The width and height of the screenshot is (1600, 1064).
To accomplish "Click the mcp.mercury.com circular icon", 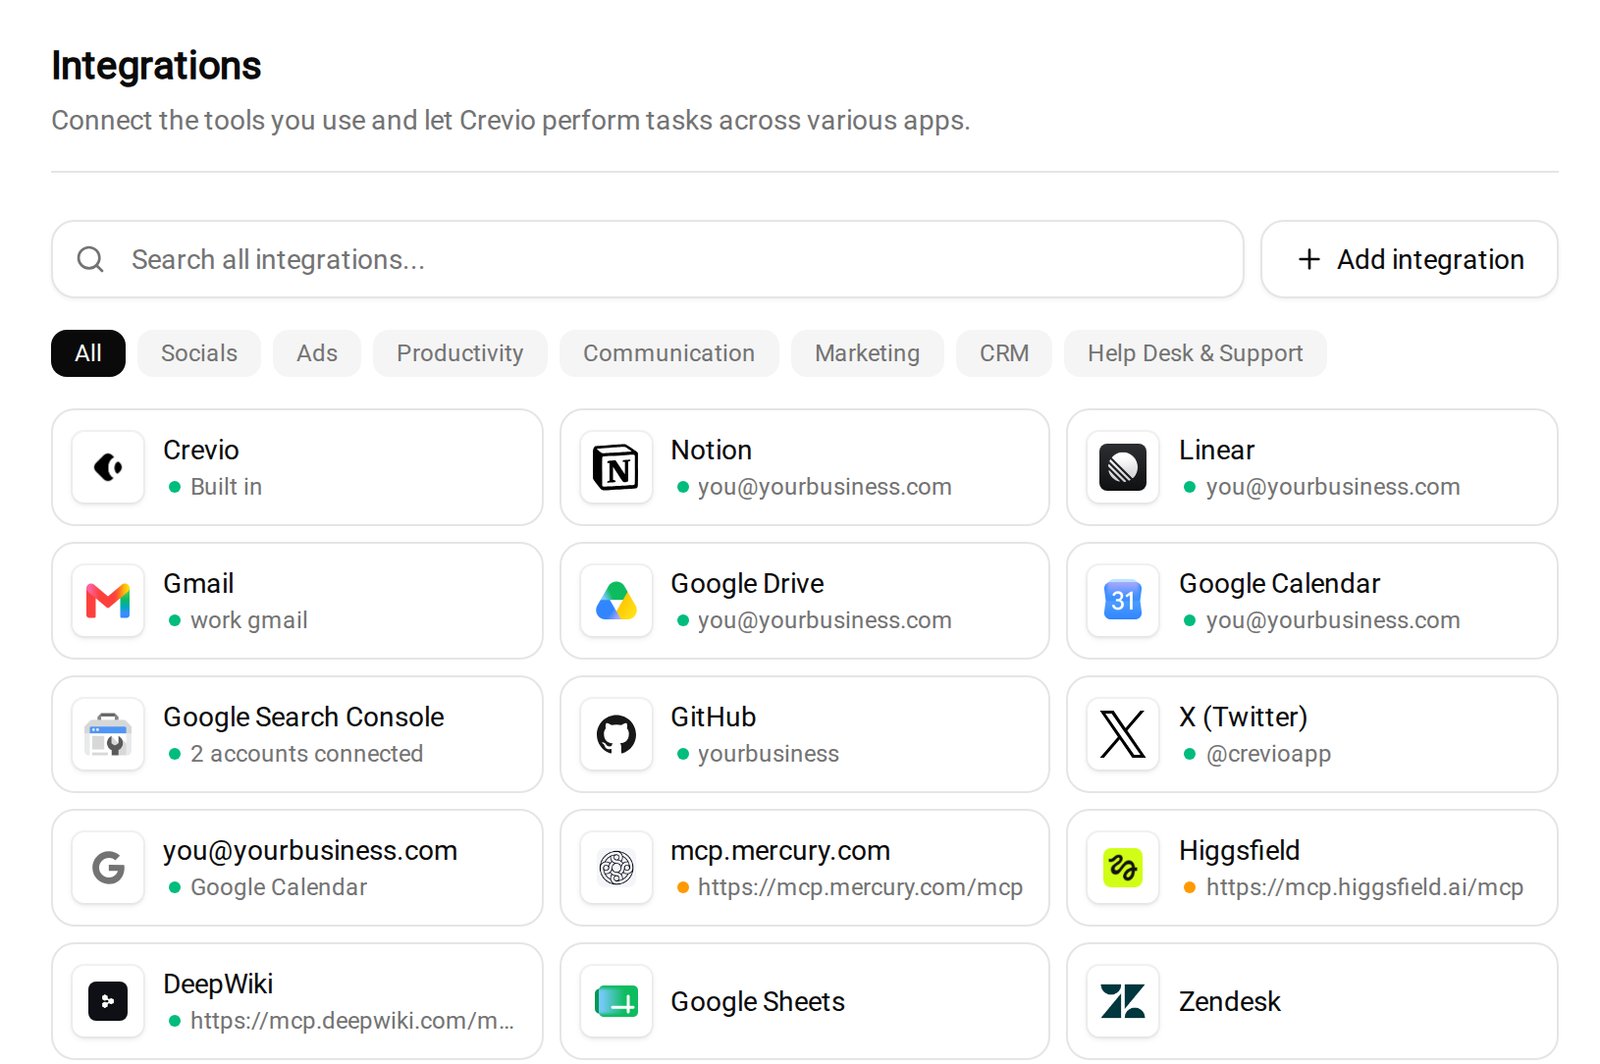I will click(616, 868).
